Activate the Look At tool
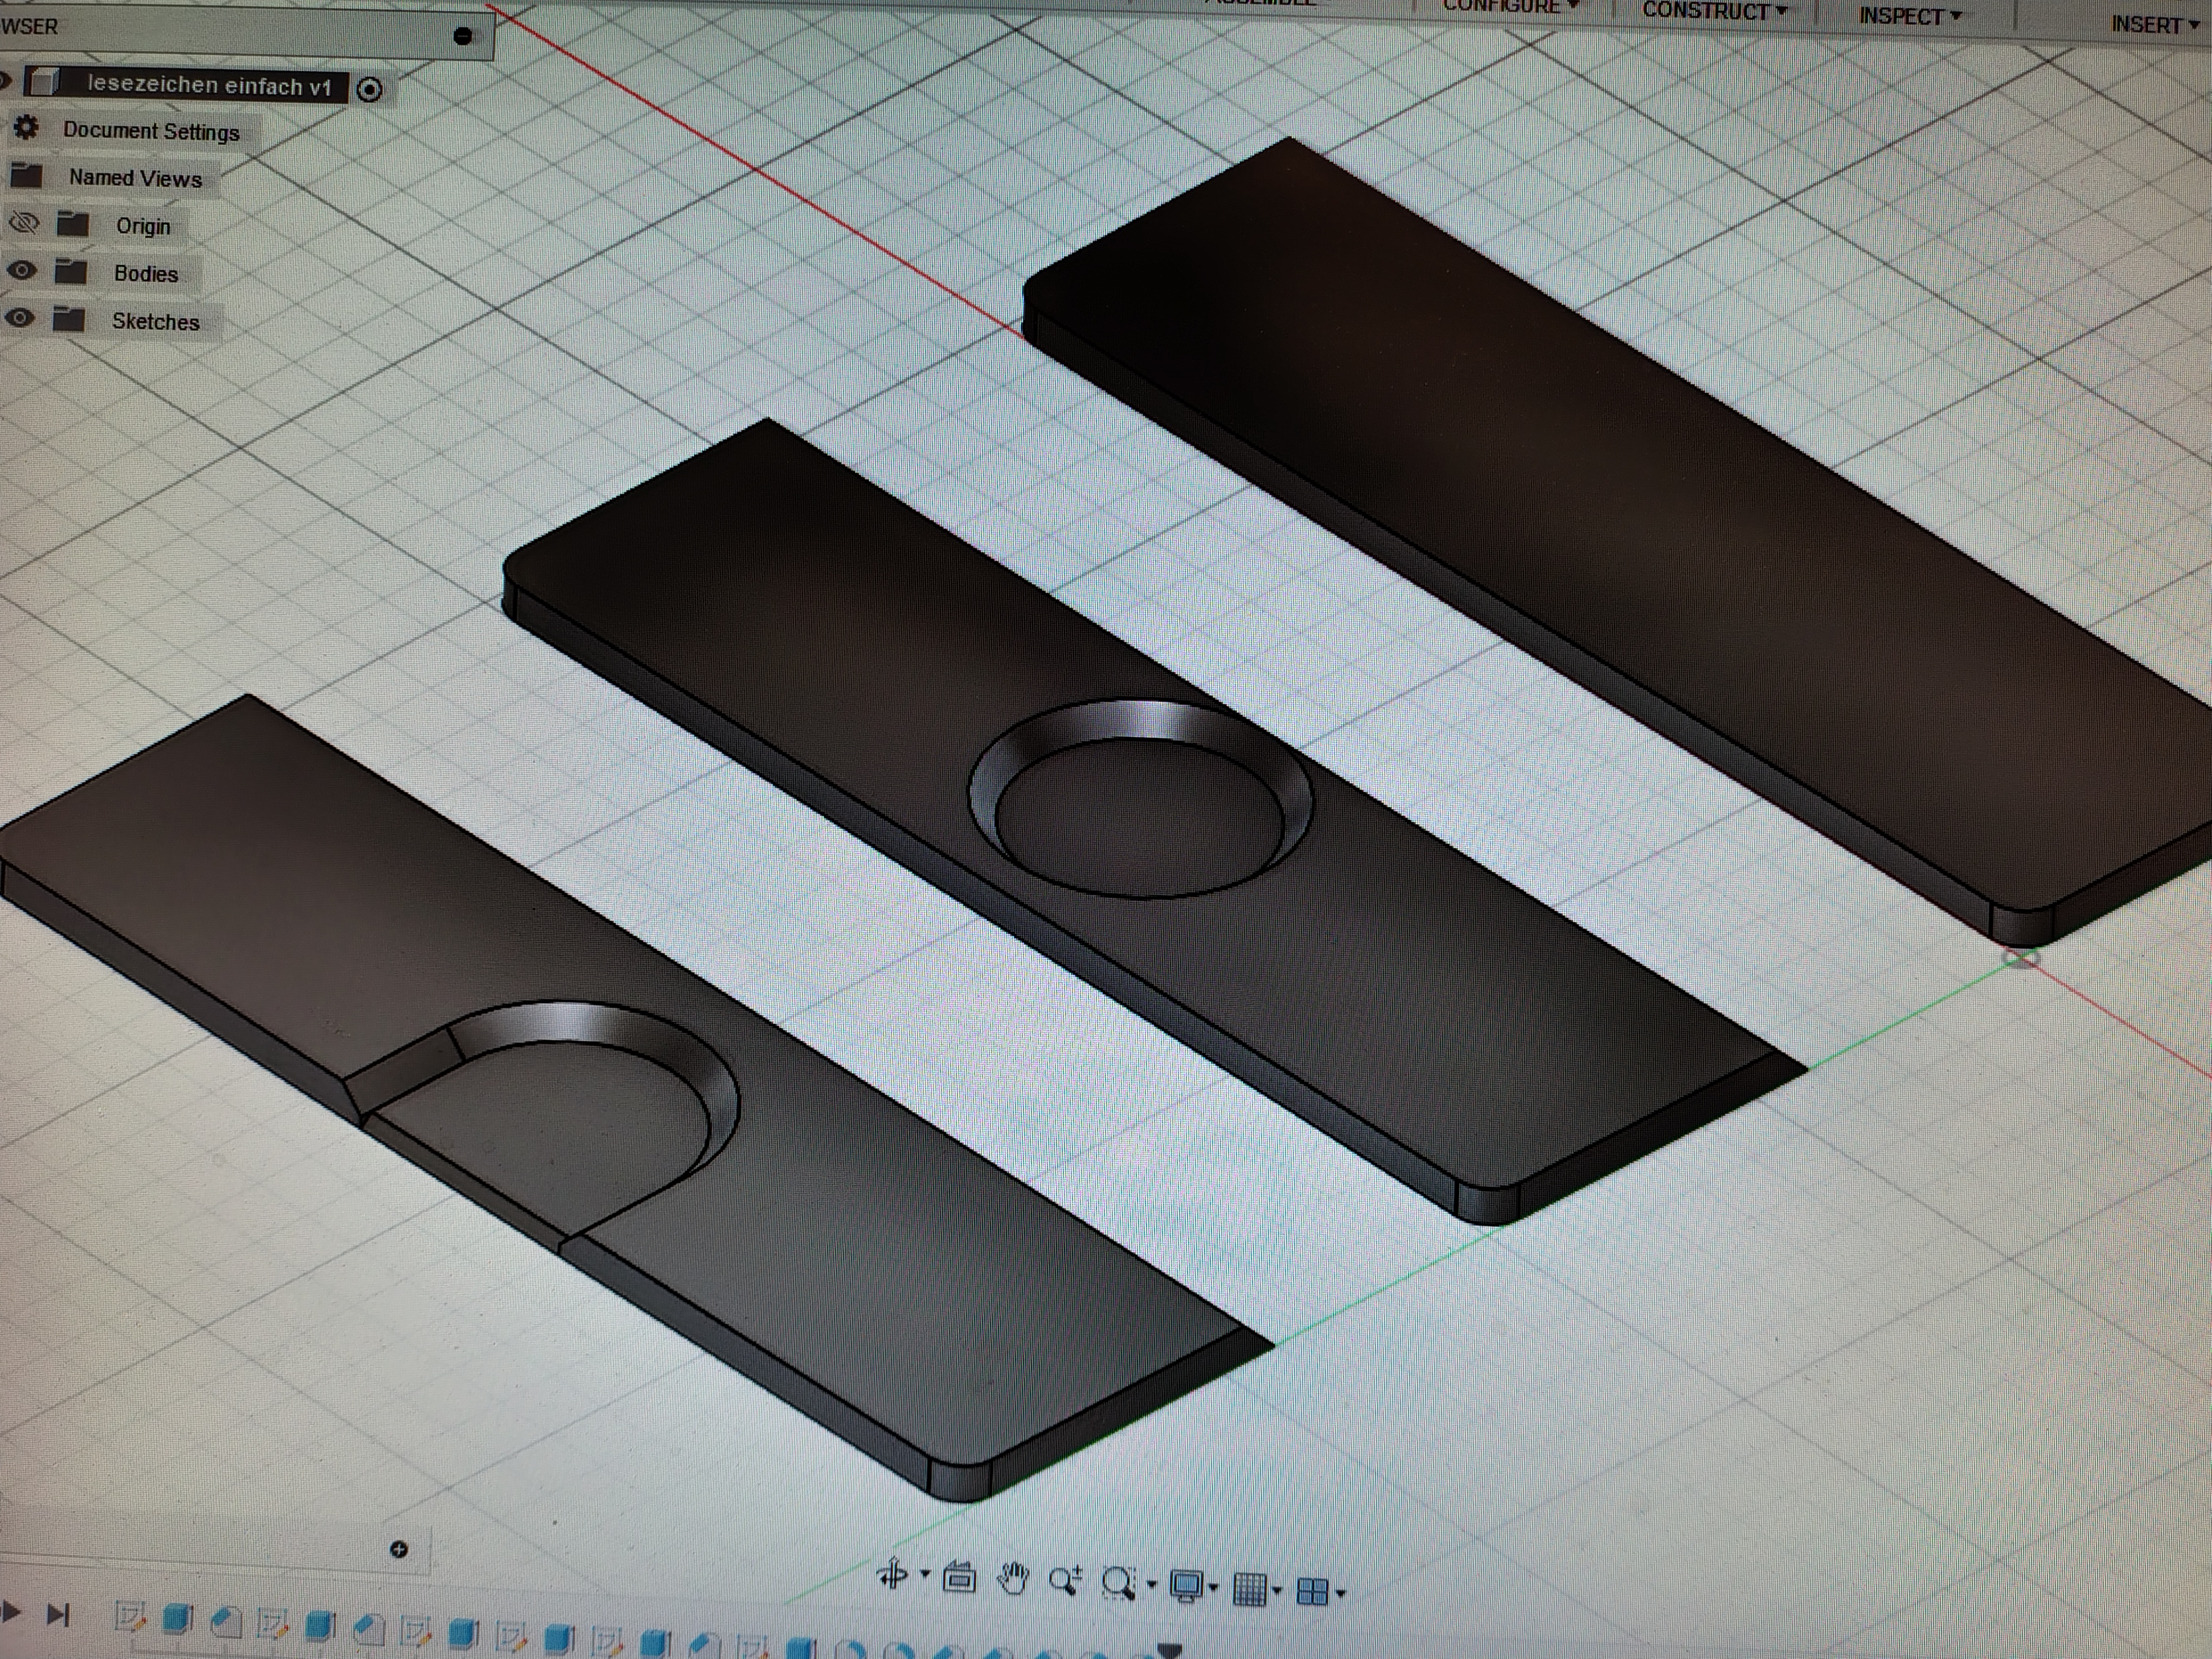 coord(959,1578)
